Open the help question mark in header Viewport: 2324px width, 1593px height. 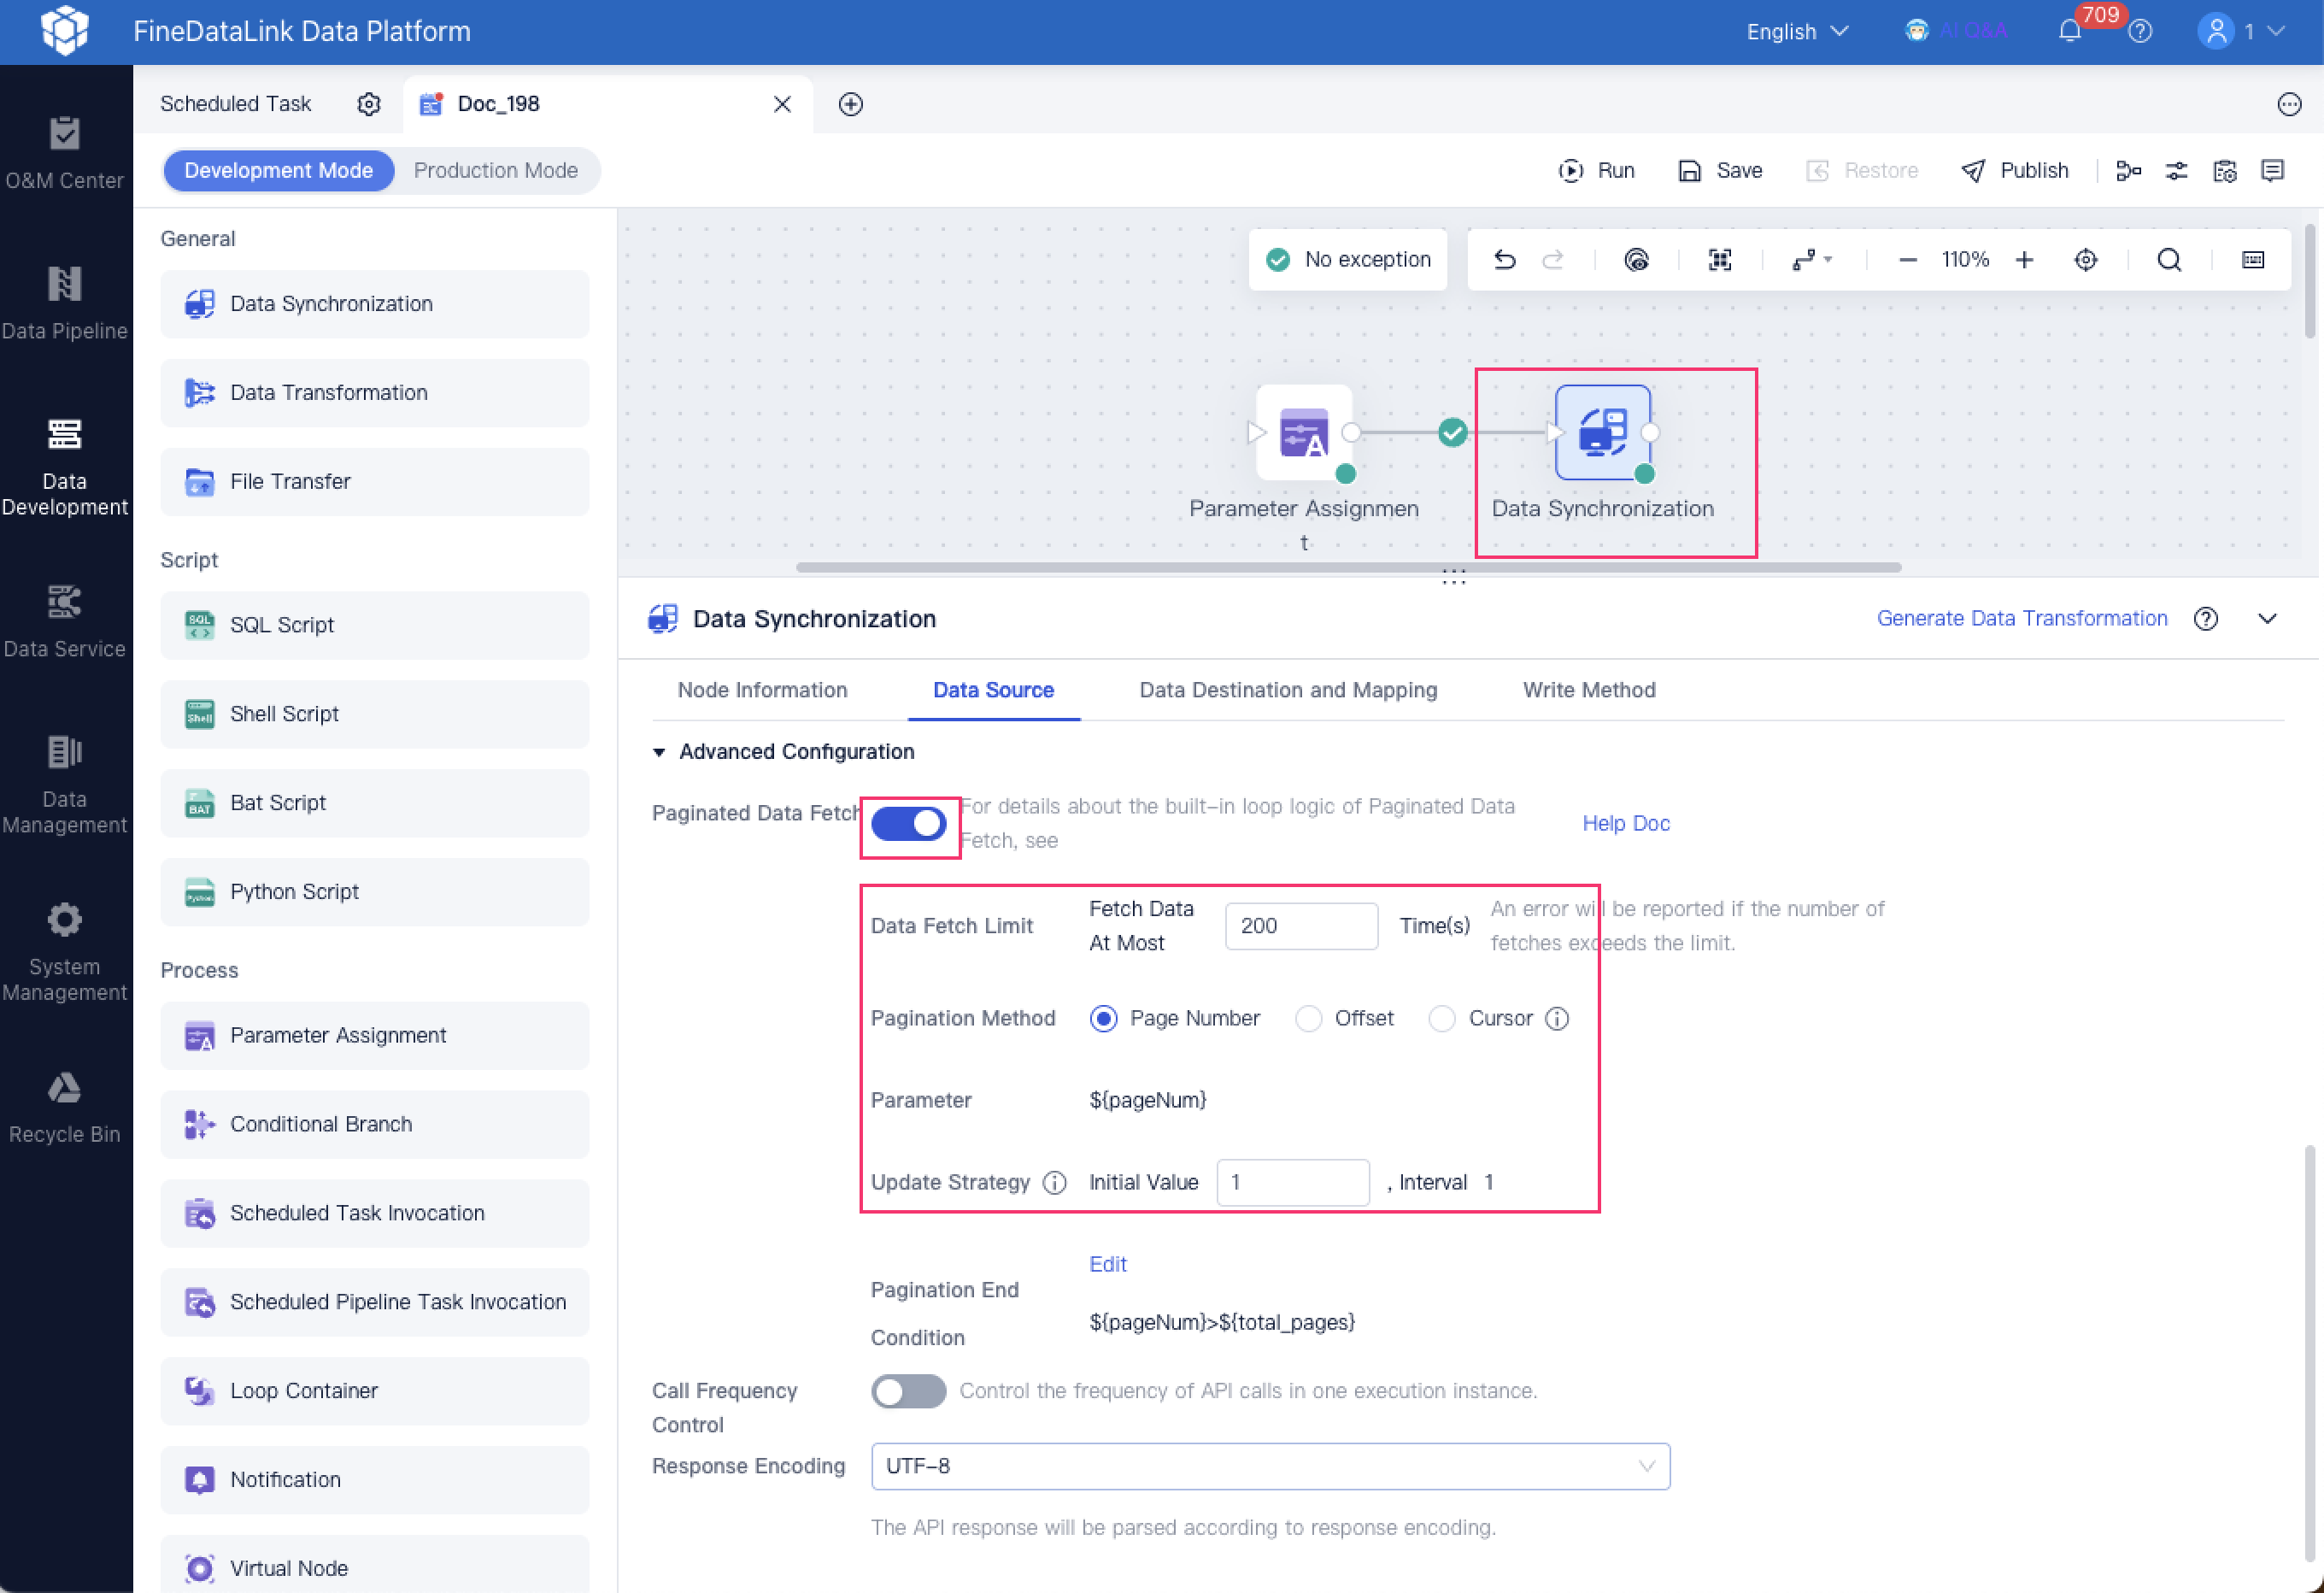[x=2140, y=31]
